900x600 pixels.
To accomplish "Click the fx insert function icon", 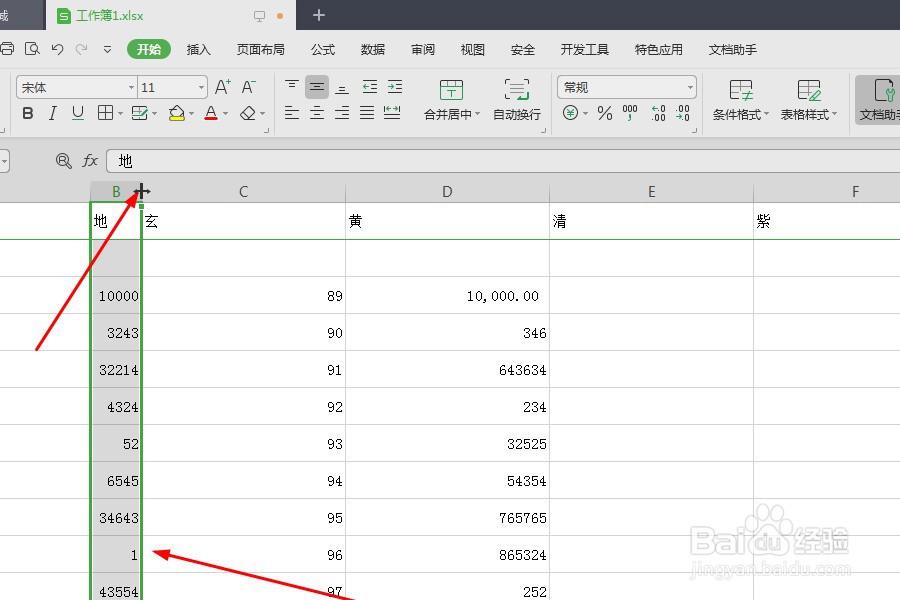I will pyautogui.click(x=90, y=160).
